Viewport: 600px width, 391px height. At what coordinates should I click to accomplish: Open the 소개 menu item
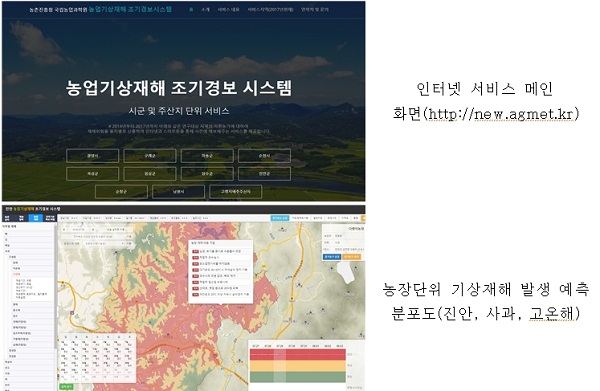click(x=206, y=10)
